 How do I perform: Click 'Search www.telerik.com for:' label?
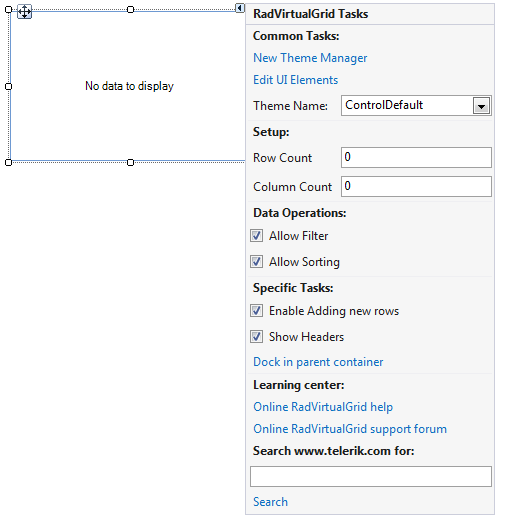pyautogui.click(x=334, y=451)
